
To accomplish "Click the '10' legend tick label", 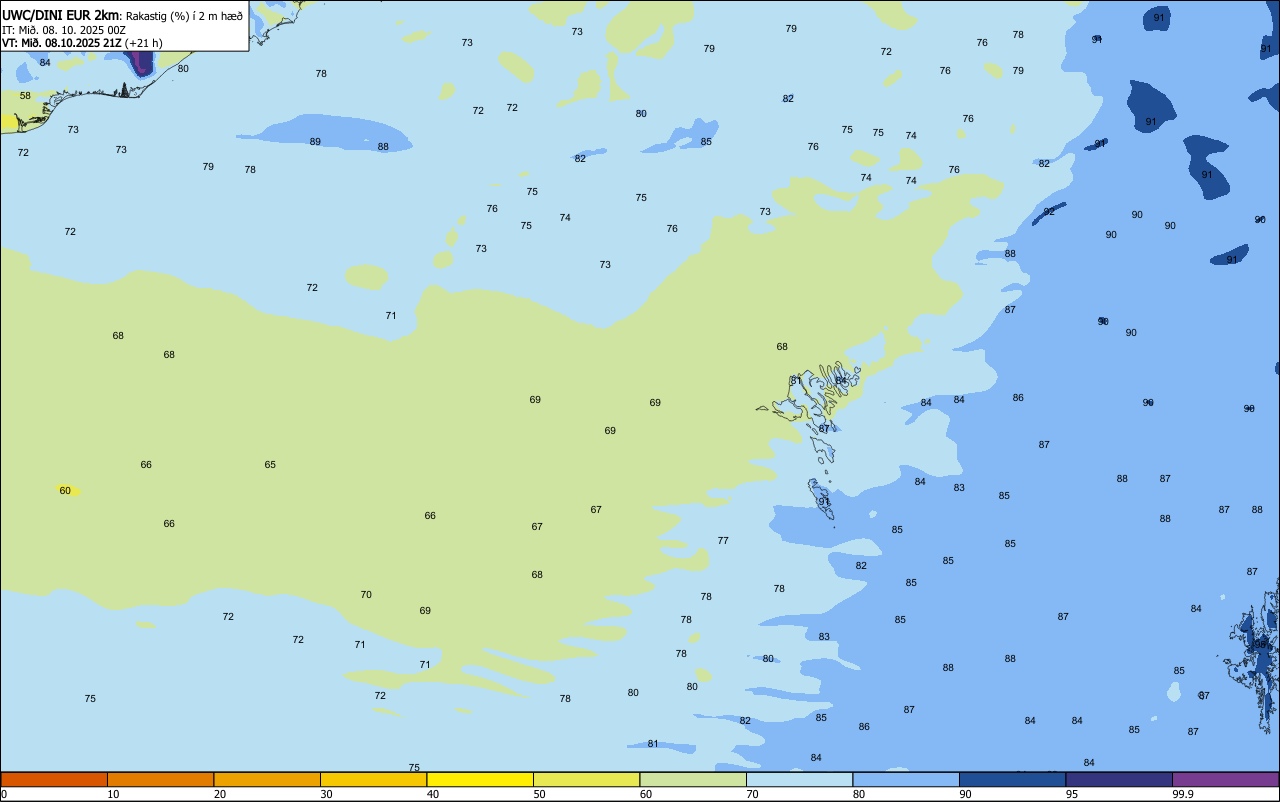I will pos(113,794).
